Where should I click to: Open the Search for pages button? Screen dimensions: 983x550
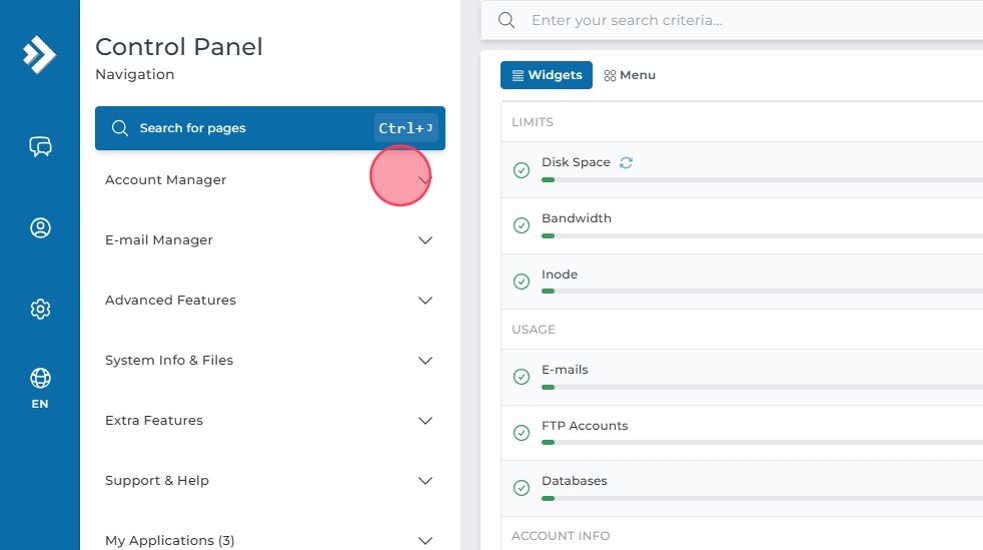pos(269,128)
